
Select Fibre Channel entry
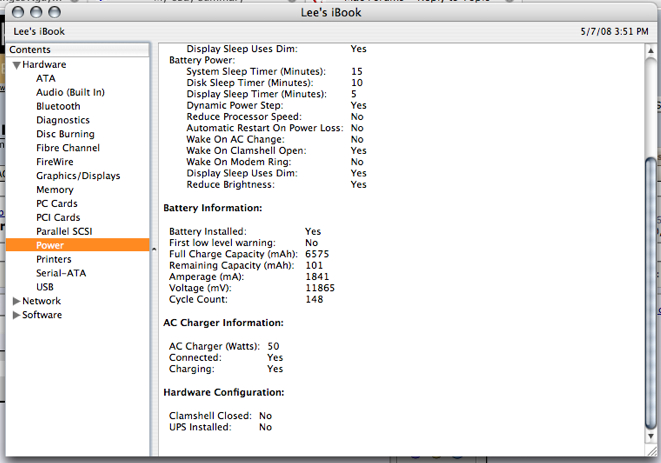click(68, 148)
